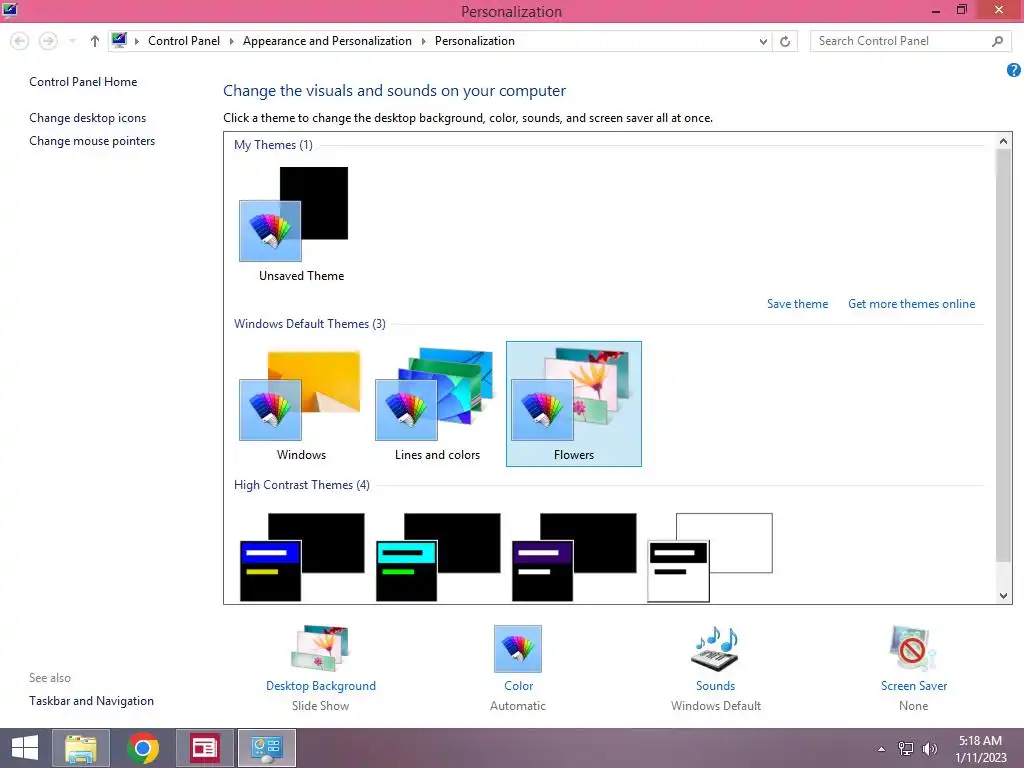The width and height of the screenshot is (1024, 768).
Task: Click the network tray icon
Action: pyautogui.click(x=906, y=749)
